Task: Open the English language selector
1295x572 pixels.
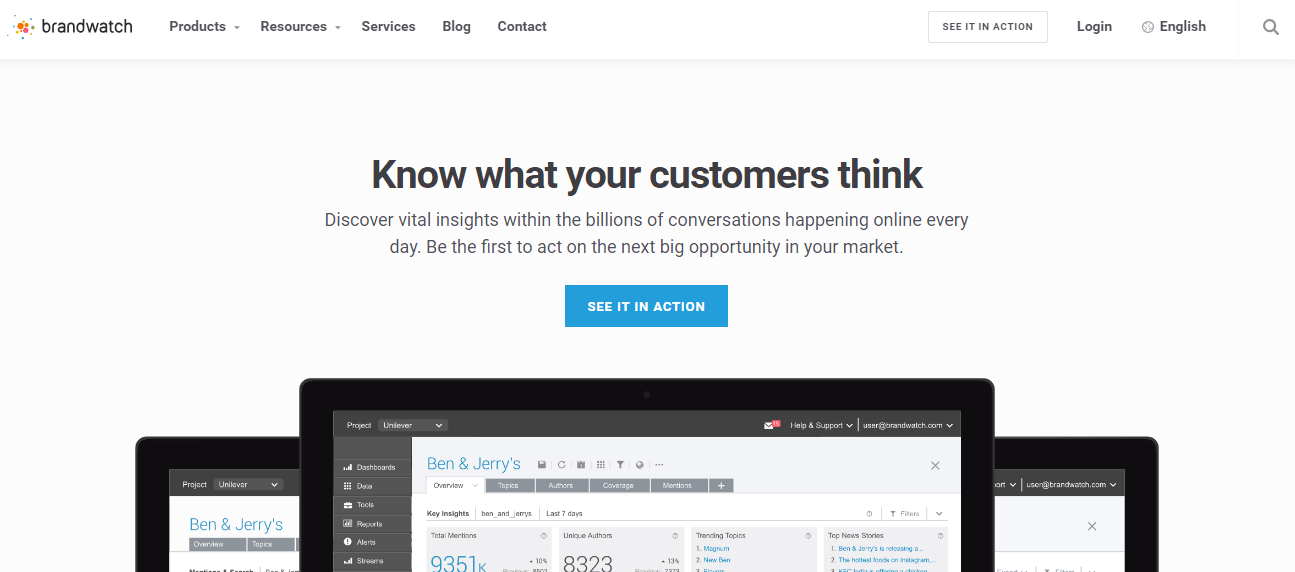Action: pyautogui.click(x=1174, y=27)
